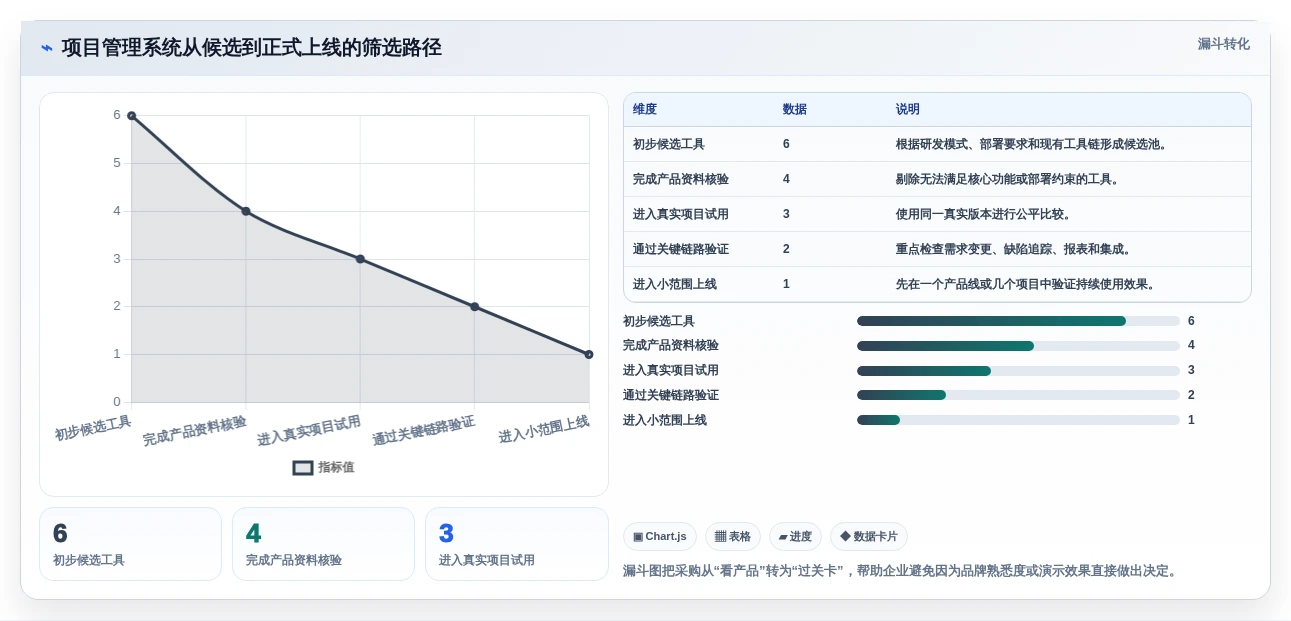Click description 使用同一真实版本进行公平比较。
This screenshot has height=621, width=1291.
pyautogui.click(x=983, y=214)
